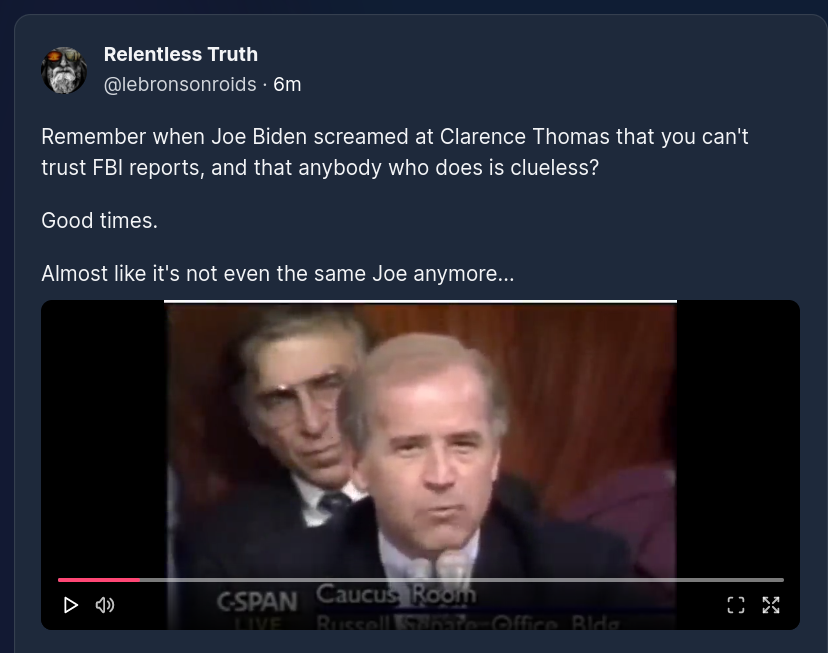
Task: Click the right black letterbox of the video
Action: point(738,438)
